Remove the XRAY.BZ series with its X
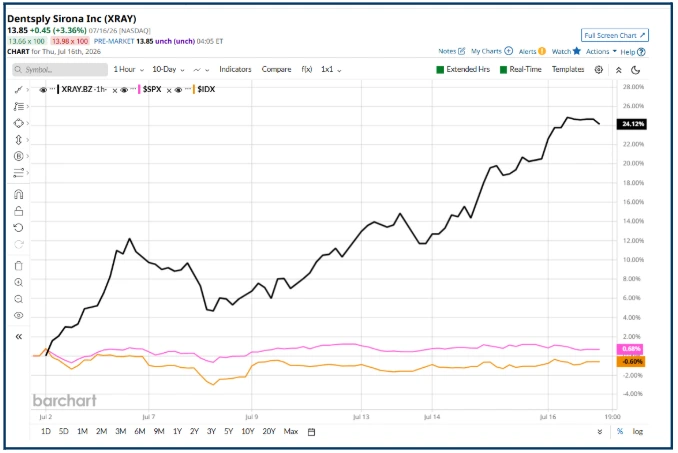The width and height of the screenshot is (678, 453). 115,91
